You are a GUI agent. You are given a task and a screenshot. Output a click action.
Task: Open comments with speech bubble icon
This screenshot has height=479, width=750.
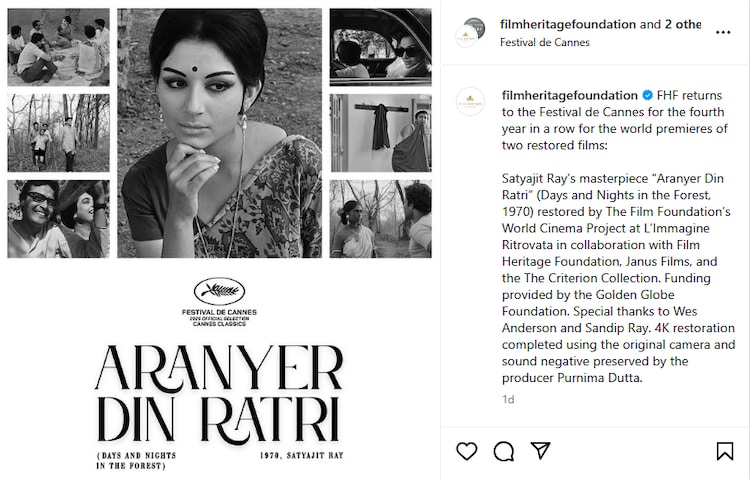click(x=504, y=451)
